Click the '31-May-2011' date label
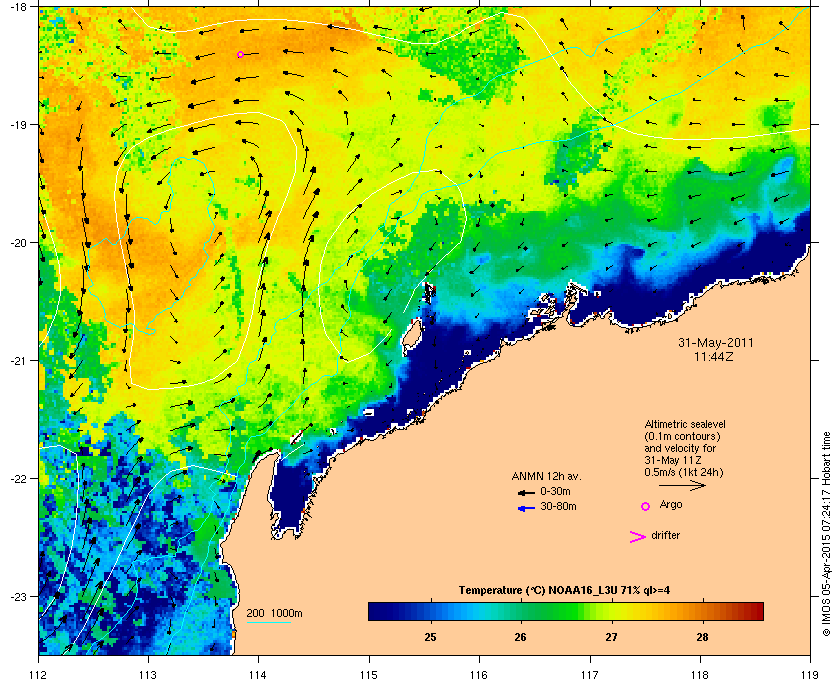 click(716, 343)
